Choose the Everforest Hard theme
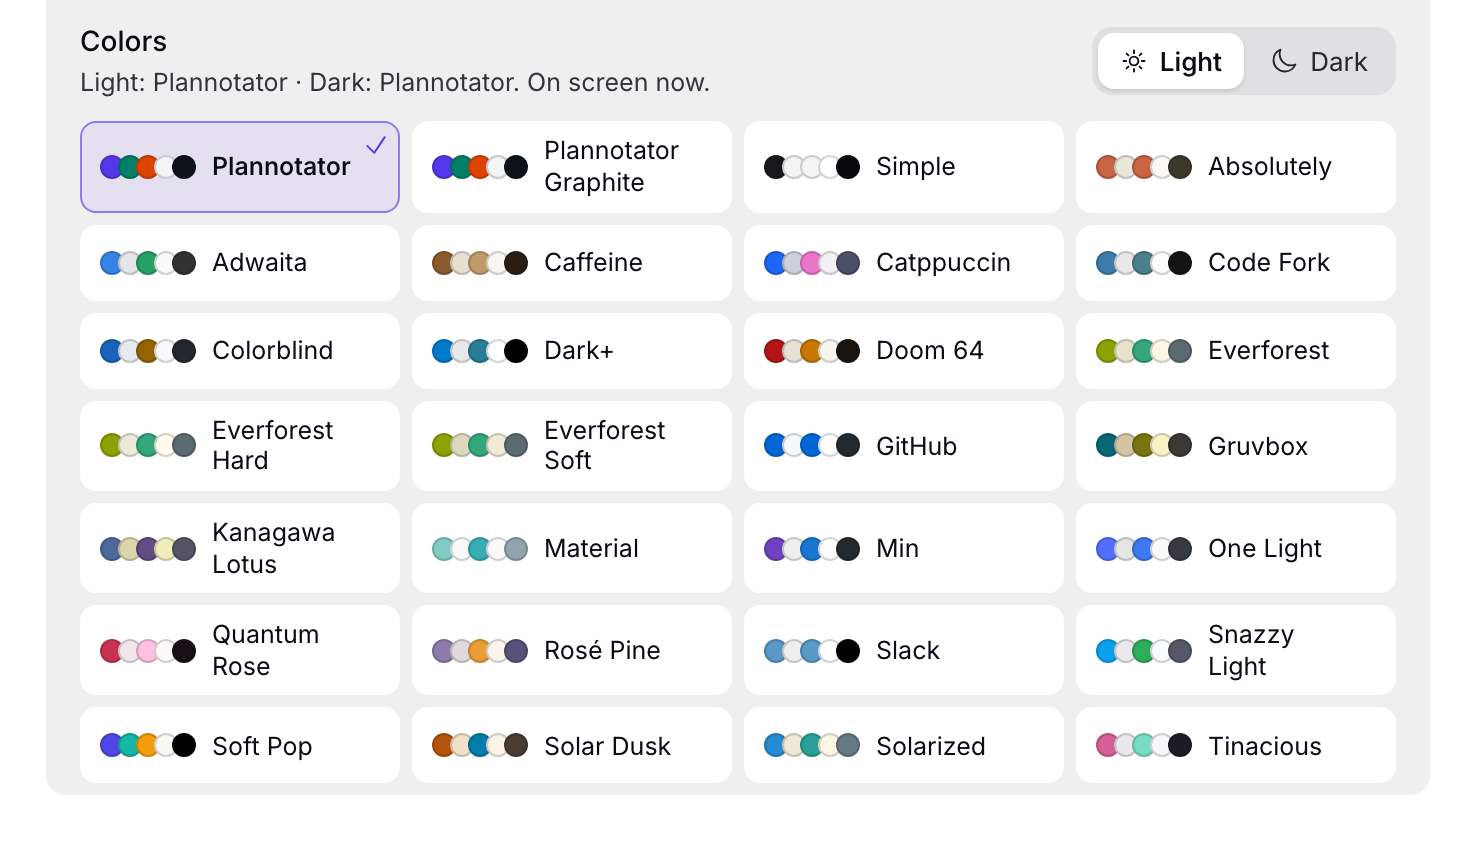This screenshot has height=842, width=1476. [240, 446]
